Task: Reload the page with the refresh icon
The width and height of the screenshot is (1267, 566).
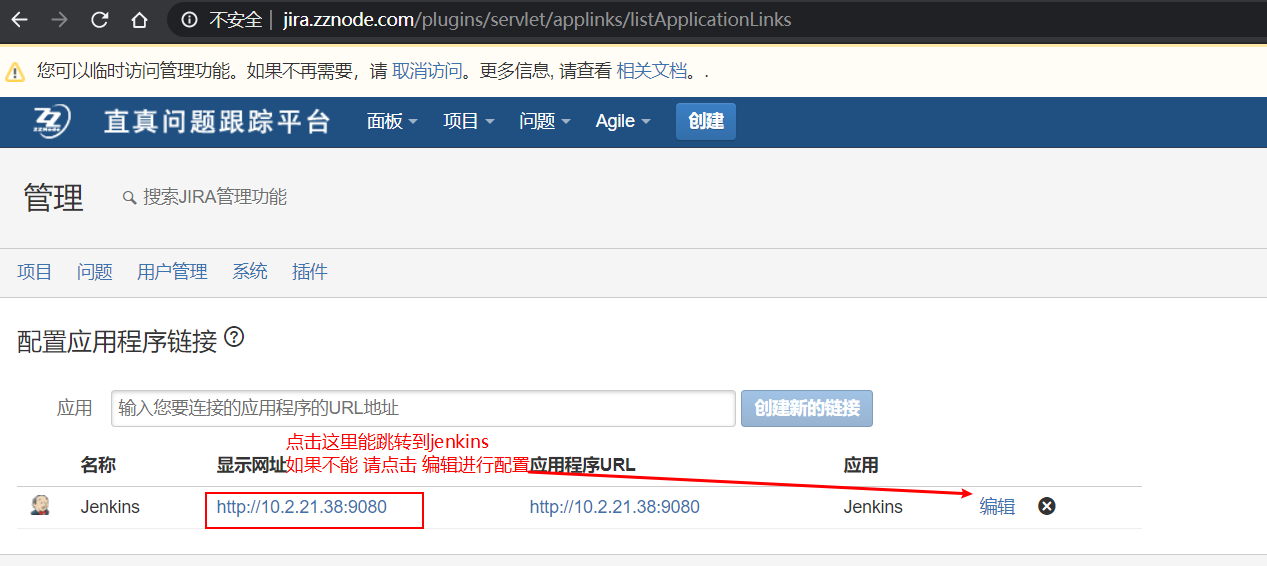Action: pyautogui.click(x=99, y=20)
